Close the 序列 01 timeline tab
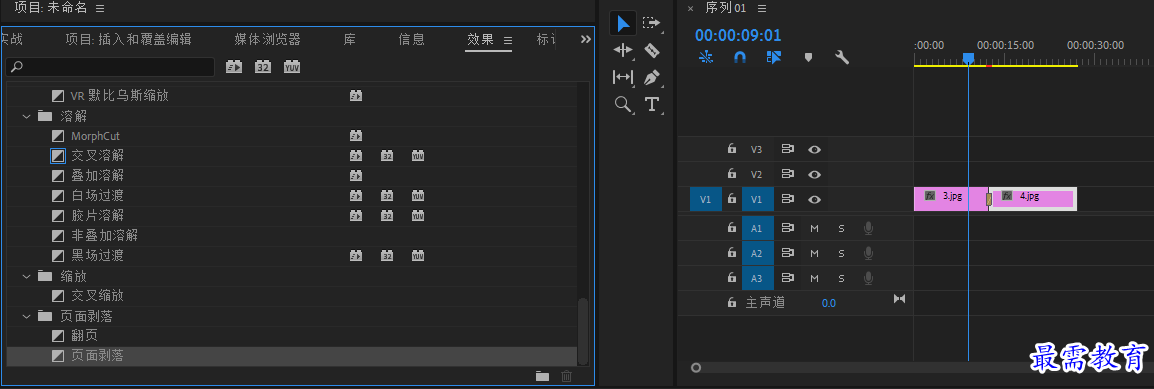1154x389 pixels. 690,9
